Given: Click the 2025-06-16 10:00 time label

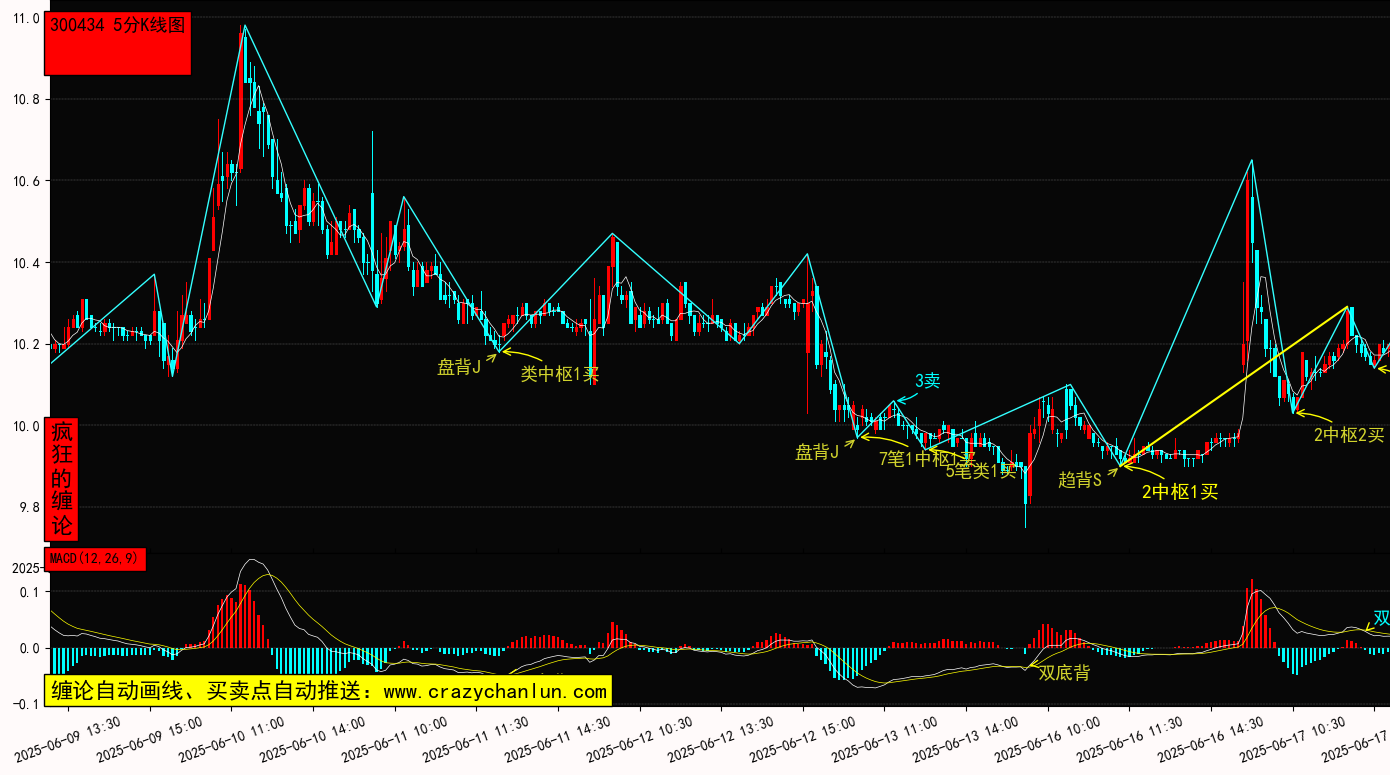Looking at the screenshot, I should [1049, 738].
